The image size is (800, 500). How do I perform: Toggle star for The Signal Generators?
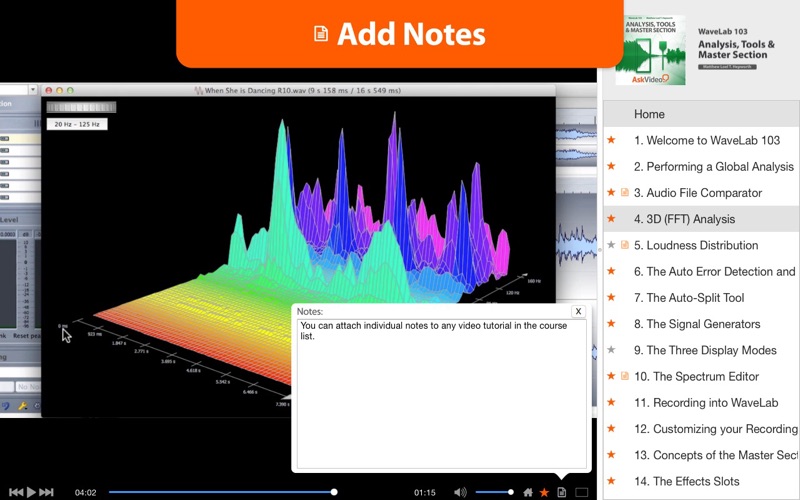pos(611,323)
